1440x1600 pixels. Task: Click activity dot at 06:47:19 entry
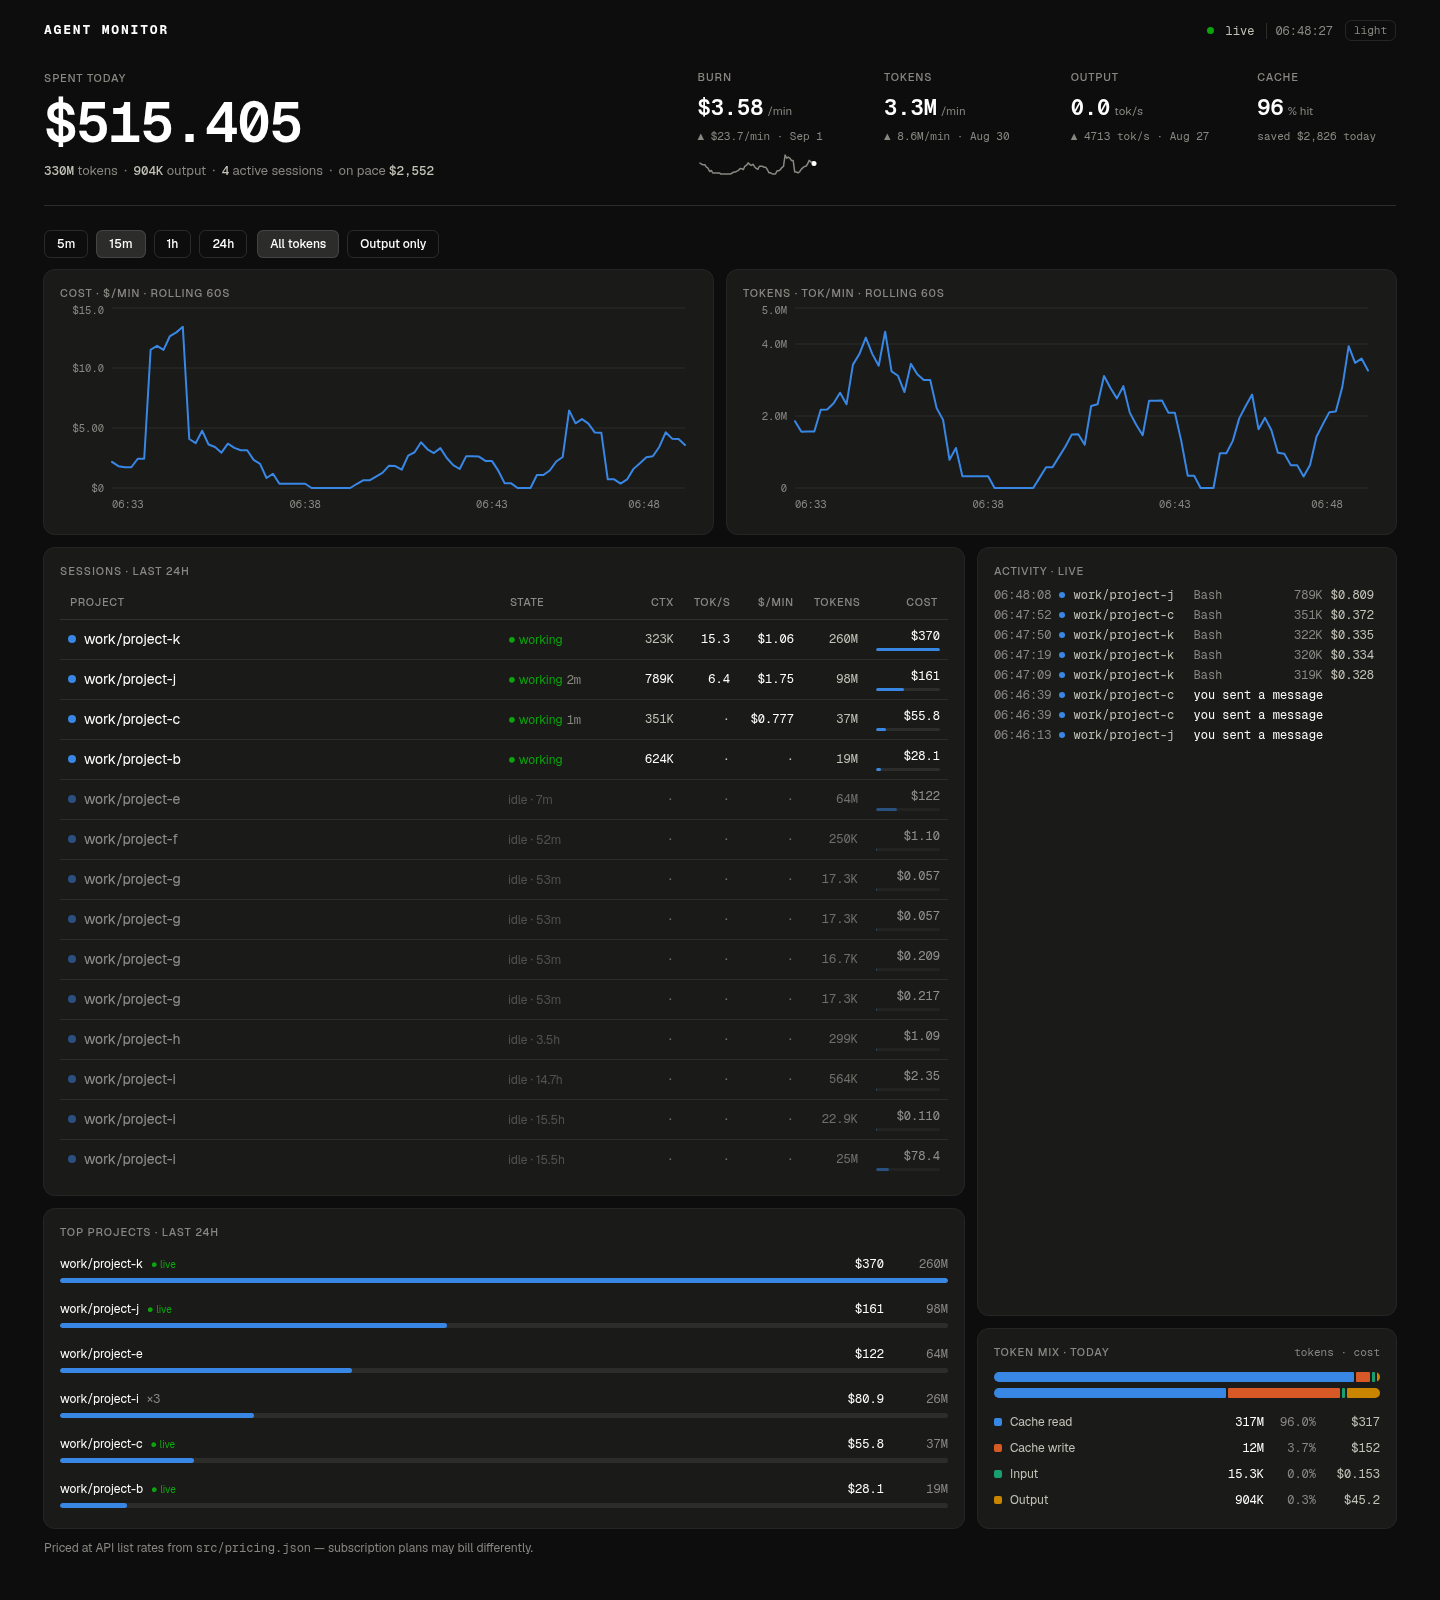(x=1062, y=655)
